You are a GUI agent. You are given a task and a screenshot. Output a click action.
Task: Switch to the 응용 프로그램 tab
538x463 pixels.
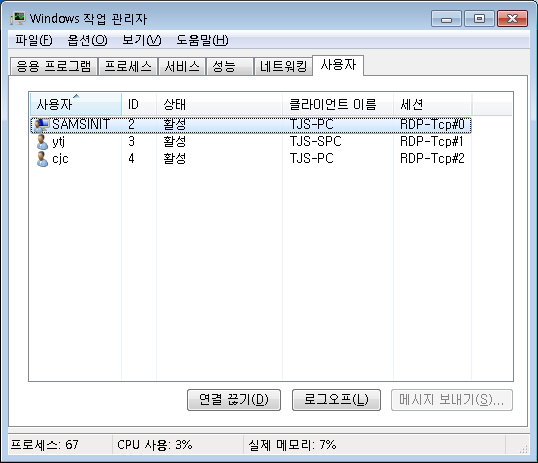54,66
